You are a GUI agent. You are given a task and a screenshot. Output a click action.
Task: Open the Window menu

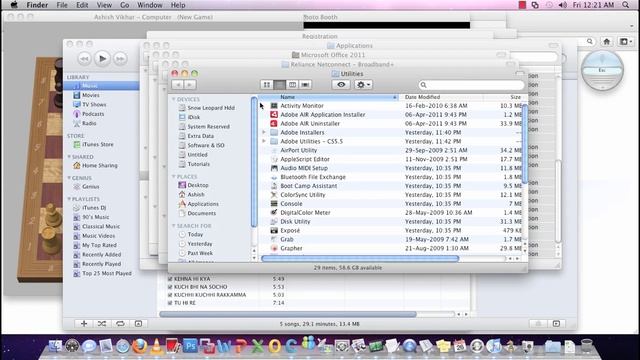point(149,5)
